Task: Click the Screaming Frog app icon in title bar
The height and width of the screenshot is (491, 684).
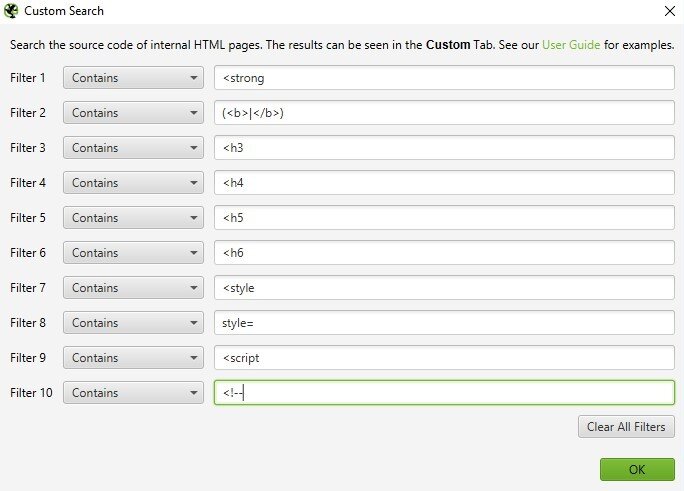Action: [x=11, y=11]
